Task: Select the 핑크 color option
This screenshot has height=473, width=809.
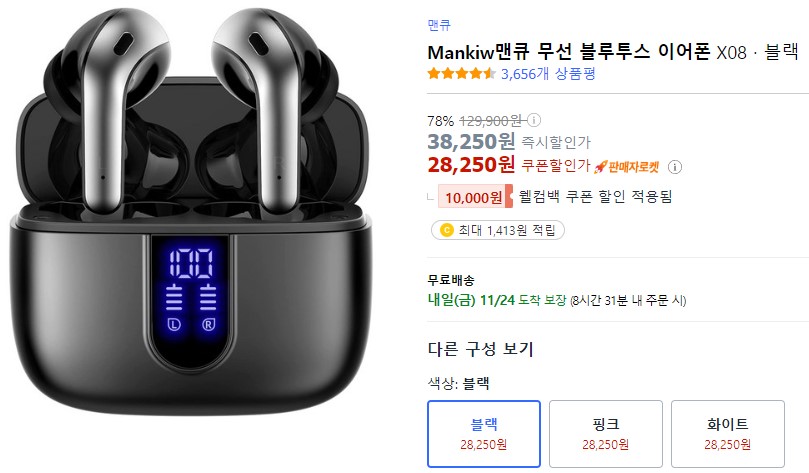Action: coord(606,434)
